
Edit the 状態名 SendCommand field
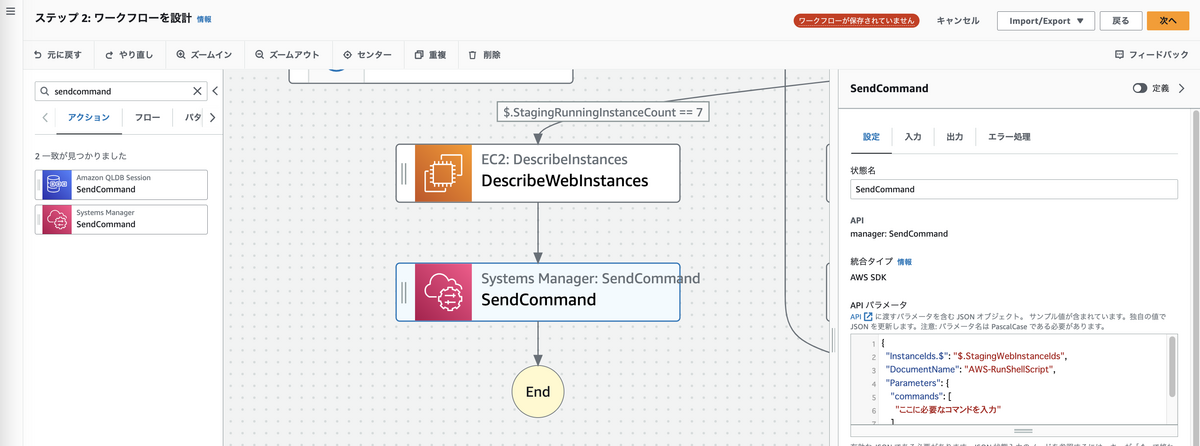click(1013, 189)
